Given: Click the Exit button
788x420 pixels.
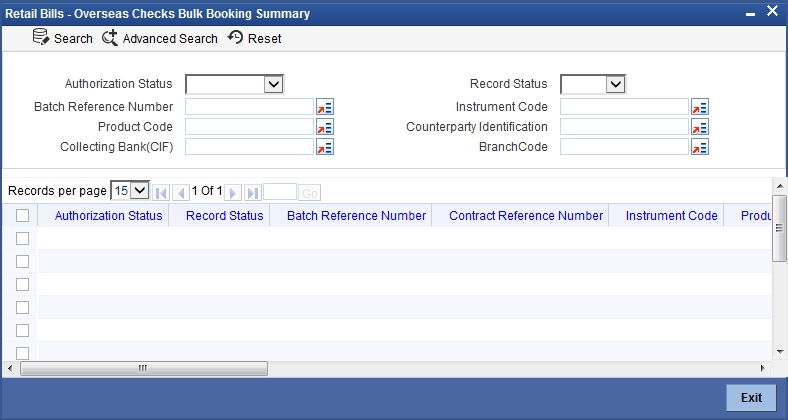Looking at the screenshot, I should coord(751,397).
